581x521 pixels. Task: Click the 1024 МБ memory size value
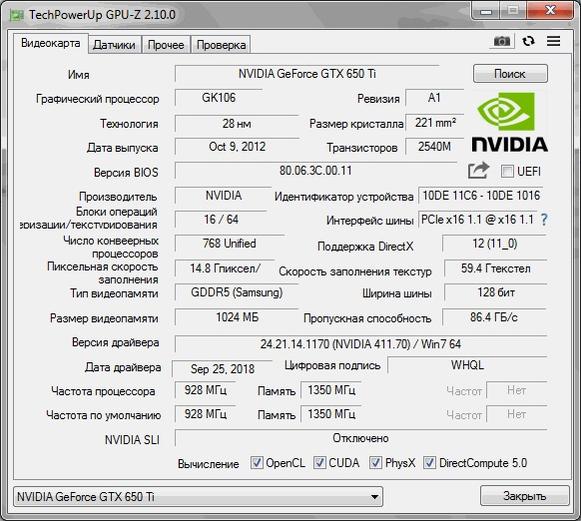237,317
